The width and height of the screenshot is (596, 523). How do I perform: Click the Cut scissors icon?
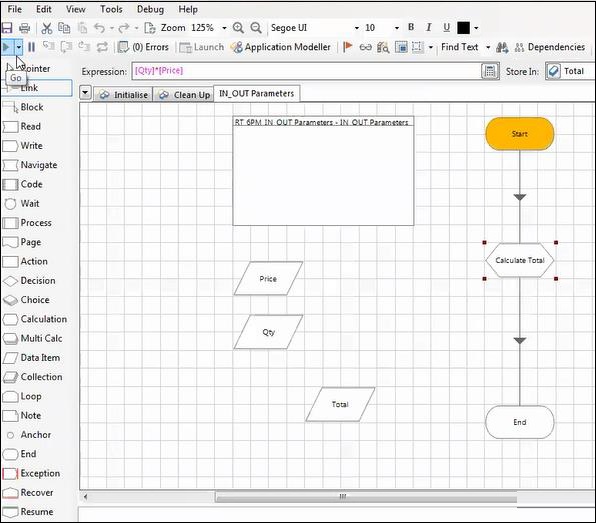[46, 28]
